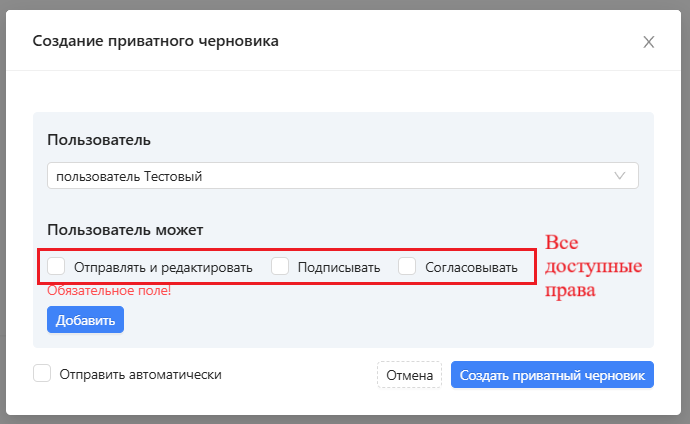Click the 'Согласовывать' label text
This screenshot has width=690, height=424.
pos(471,267)
